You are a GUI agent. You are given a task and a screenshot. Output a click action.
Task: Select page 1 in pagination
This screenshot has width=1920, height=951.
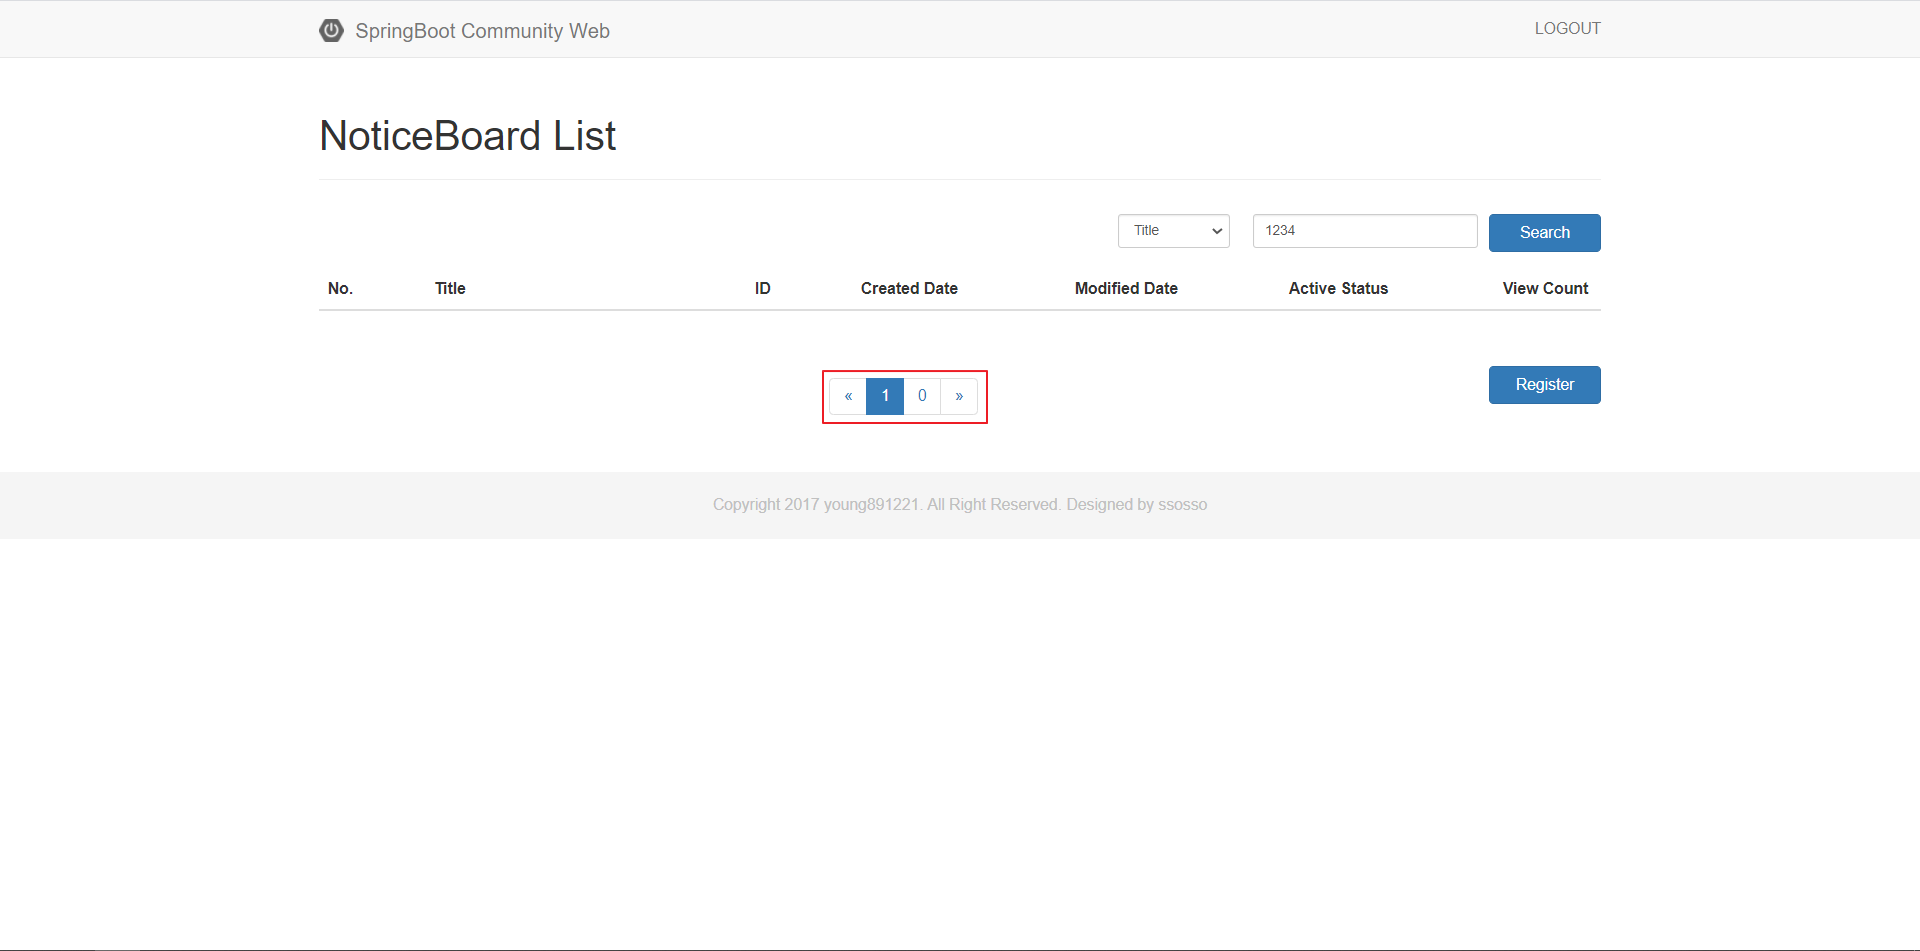885,396
